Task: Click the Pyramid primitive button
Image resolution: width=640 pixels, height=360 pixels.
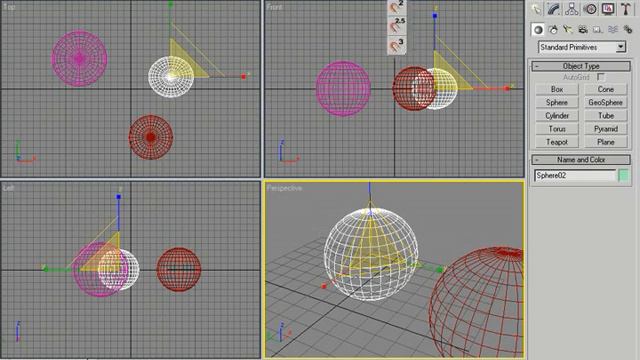Action: 606,129
